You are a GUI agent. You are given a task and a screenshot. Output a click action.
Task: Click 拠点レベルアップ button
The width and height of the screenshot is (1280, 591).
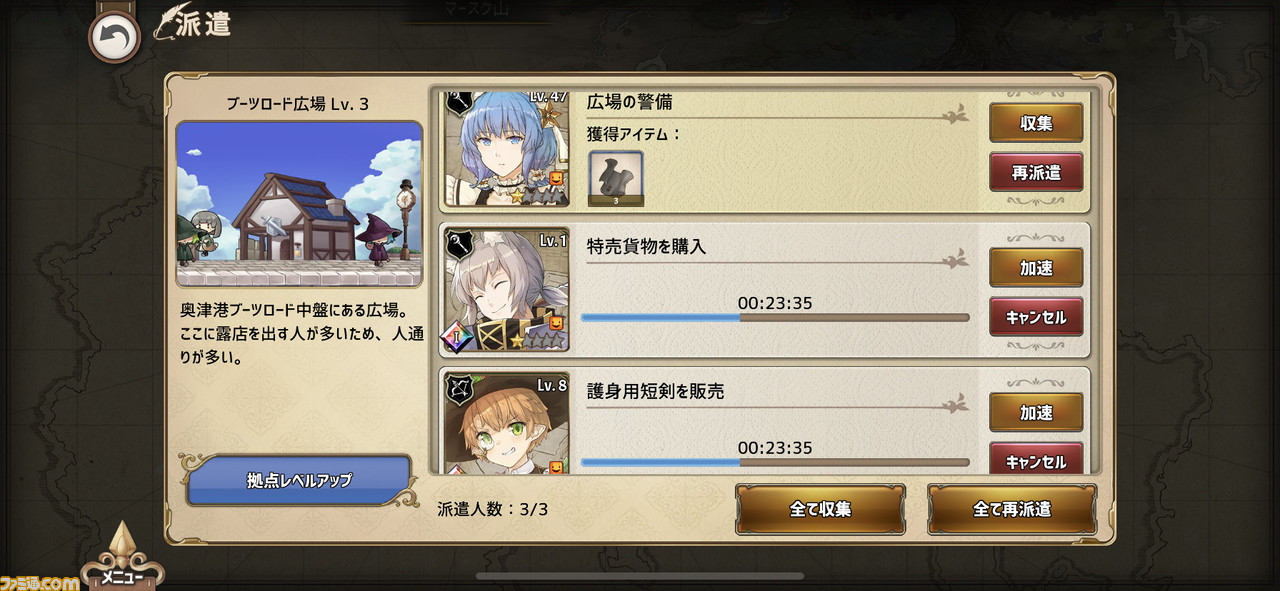click(299, 480)
